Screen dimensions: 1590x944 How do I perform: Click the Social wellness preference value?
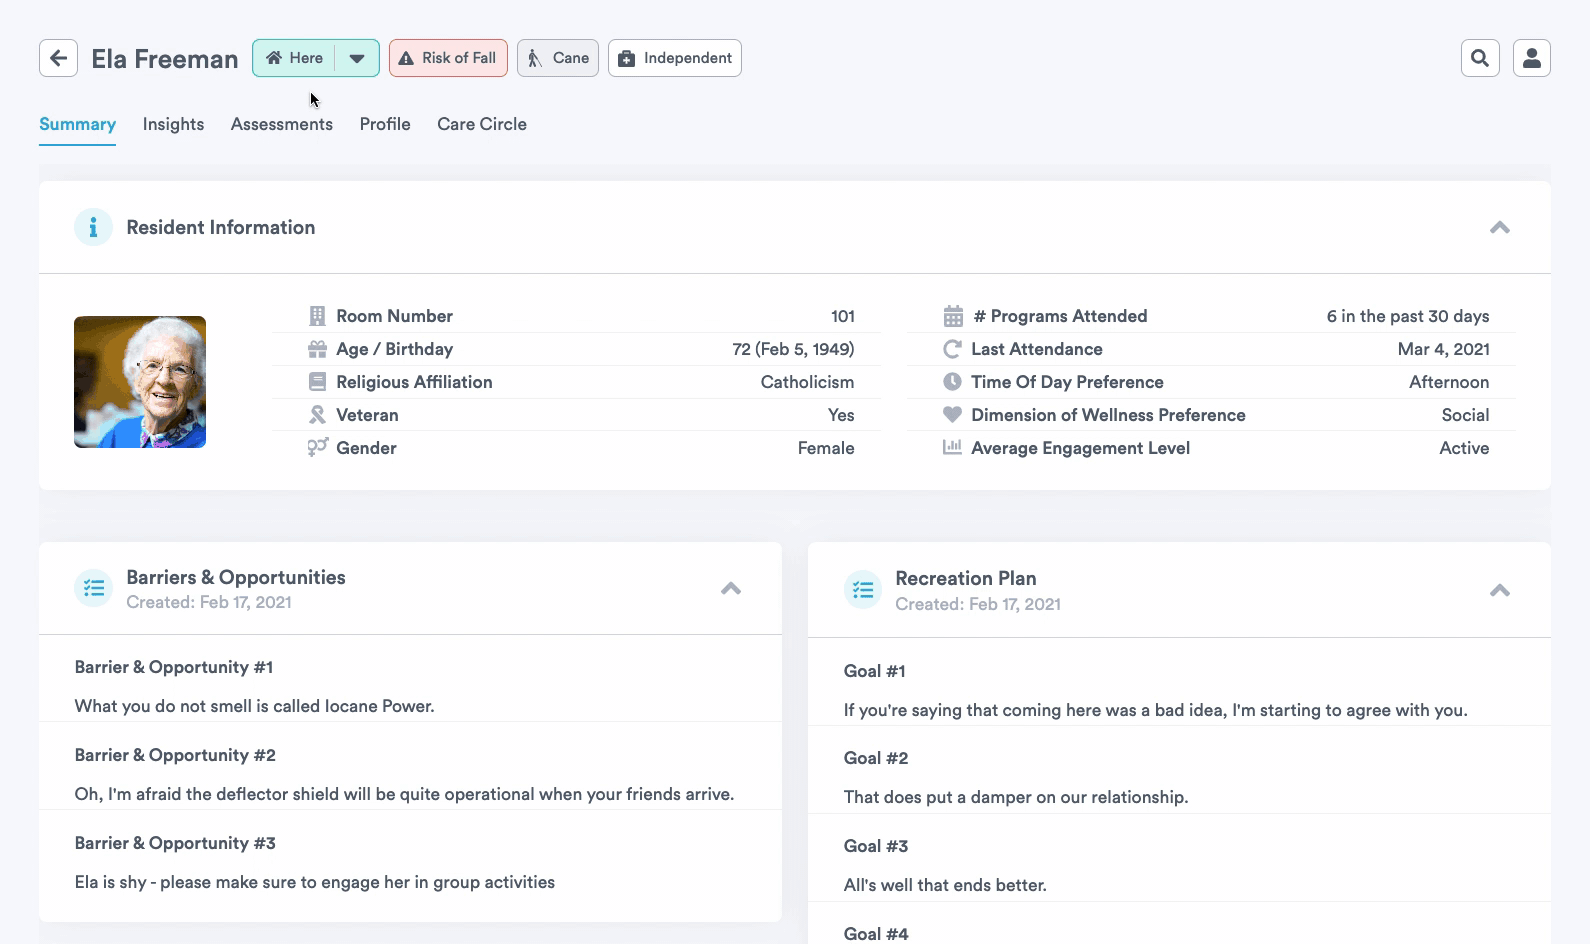(x=1465, y=415)
